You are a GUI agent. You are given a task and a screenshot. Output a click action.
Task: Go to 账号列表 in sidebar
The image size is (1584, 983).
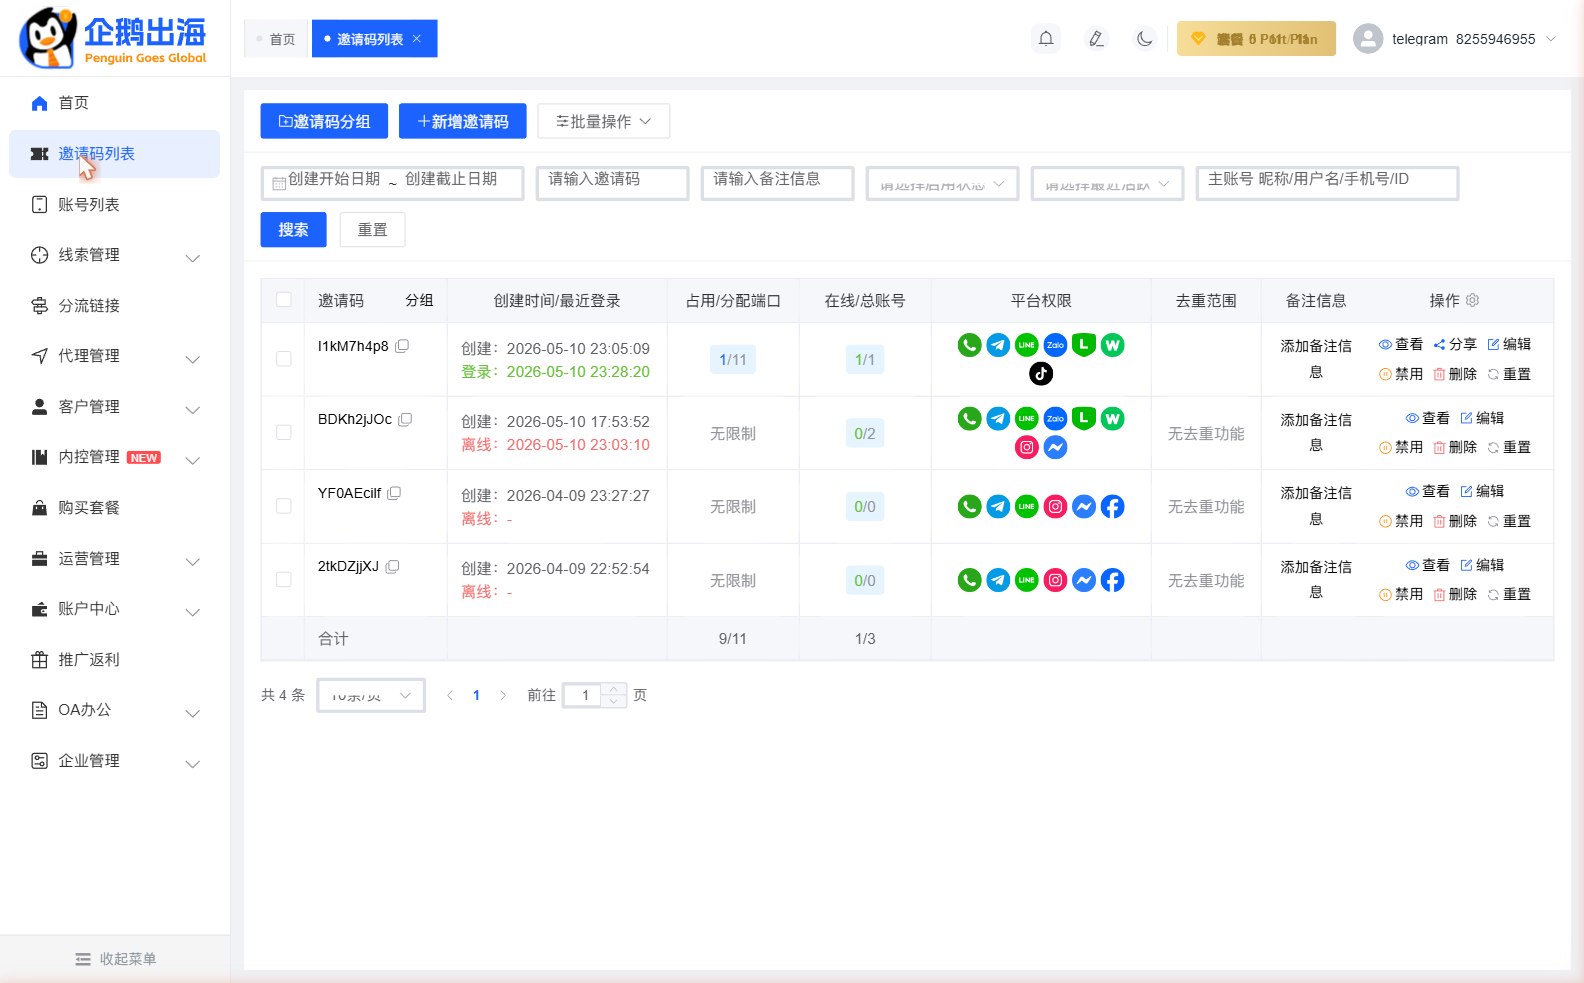pyautogui.click(x=115, y=205)
